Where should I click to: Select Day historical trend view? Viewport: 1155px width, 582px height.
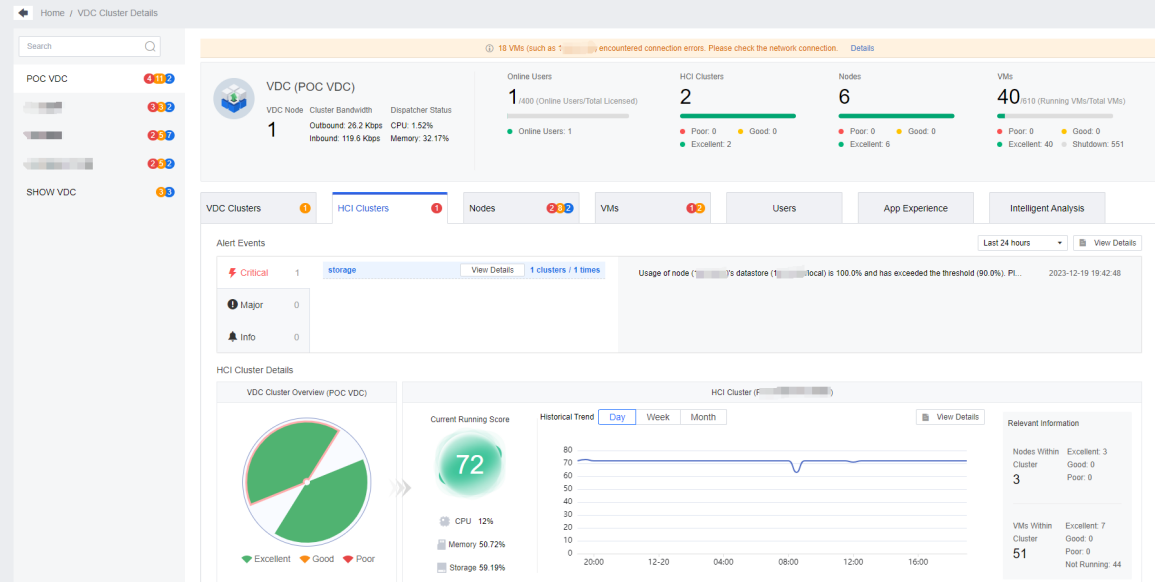[x=617, y=417]
